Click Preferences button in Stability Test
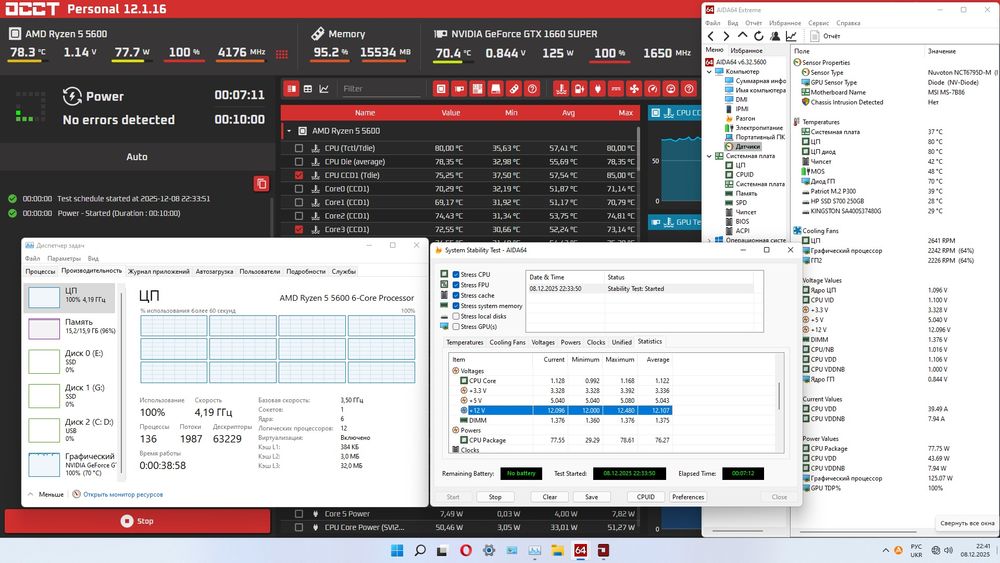Viewport: 1000px width, 563px height. (x=688, y=497)
